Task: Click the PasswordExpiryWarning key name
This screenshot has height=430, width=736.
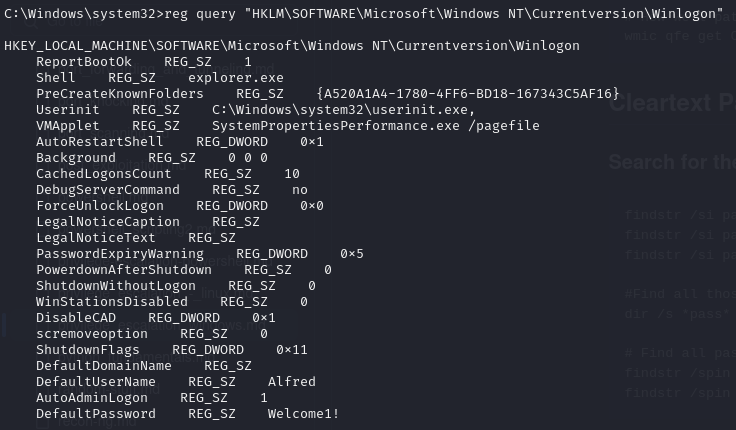Action: (x=120, y=254)
